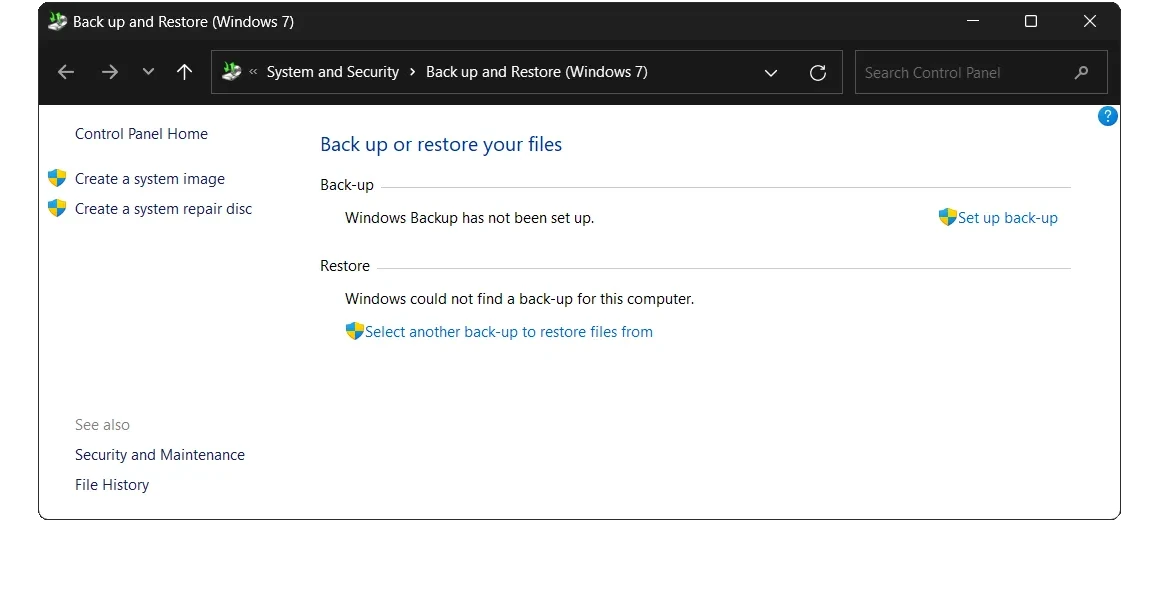Image resolution: width=1159 pixels, height=596 pixels.
Task: Open Create a system image
Action: pyautogui.click(x=149, y=179)
